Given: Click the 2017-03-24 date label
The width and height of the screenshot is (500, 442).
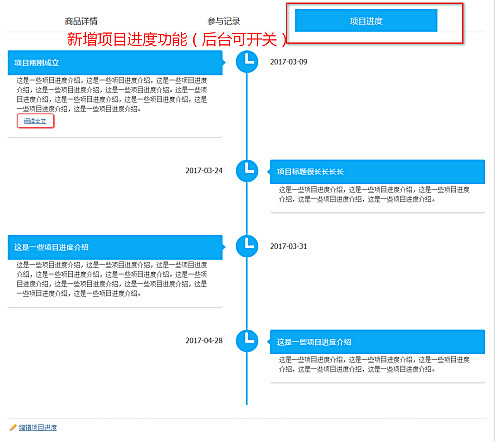Looking at the screenshot, I should click(x=204, y=171).
